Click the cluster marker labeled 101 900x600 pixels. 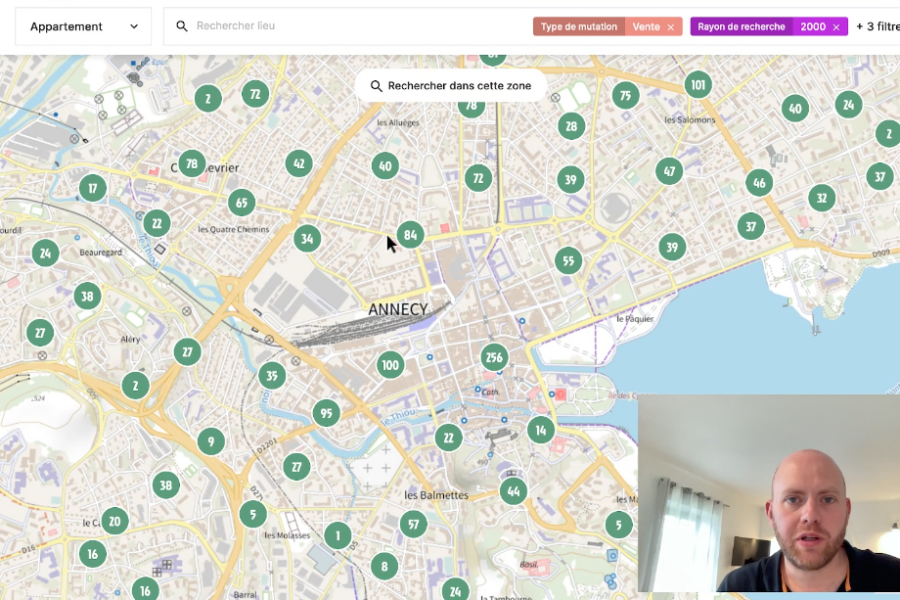pos(698,85)
